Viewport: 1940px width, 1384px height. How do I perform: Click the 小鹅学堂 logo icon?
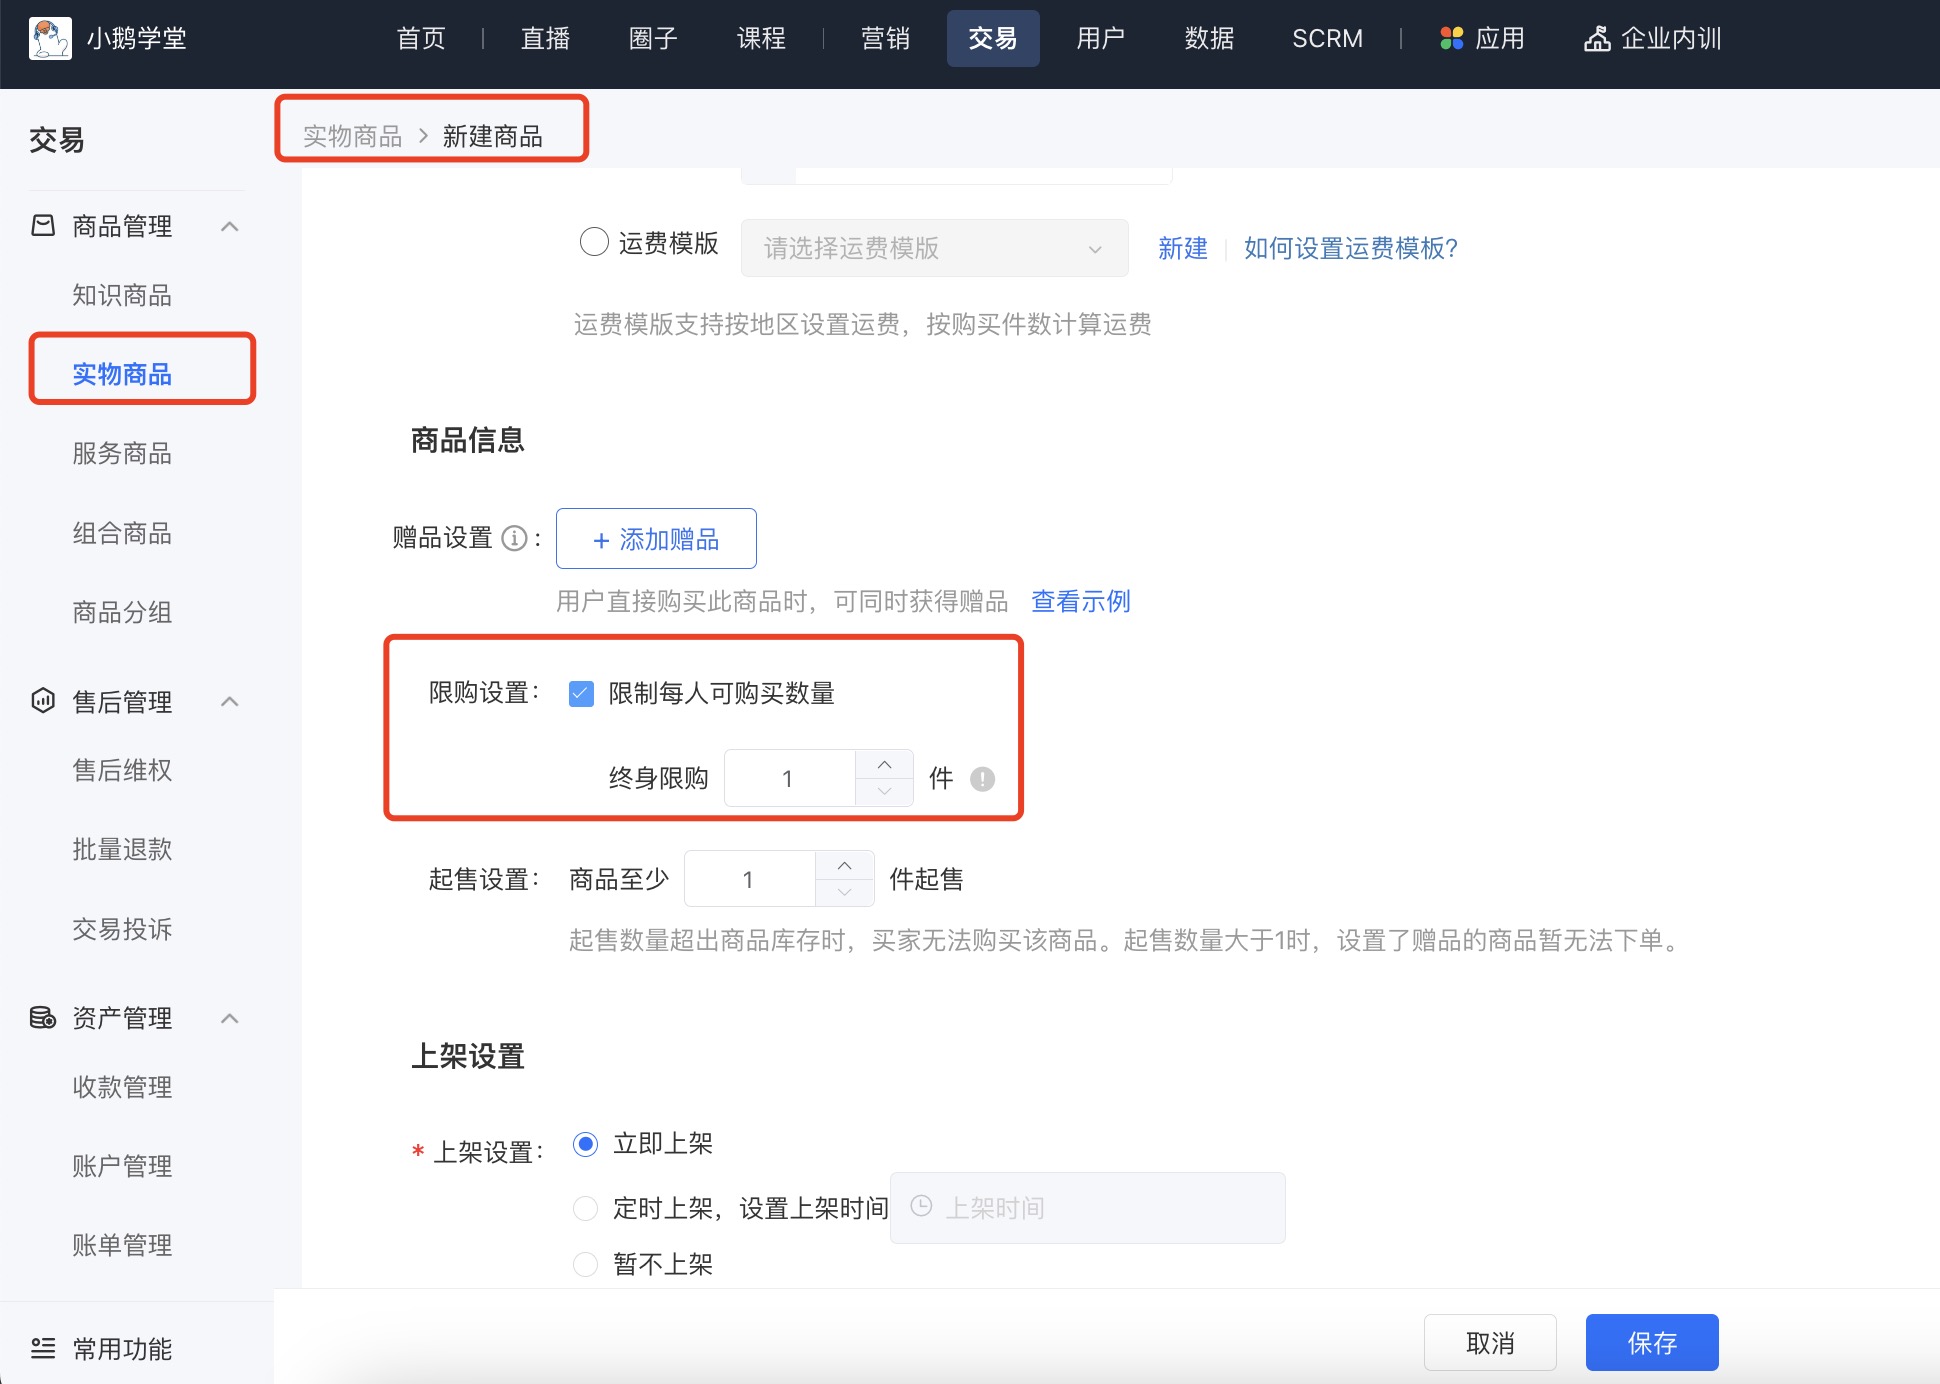tap(50, 39)
